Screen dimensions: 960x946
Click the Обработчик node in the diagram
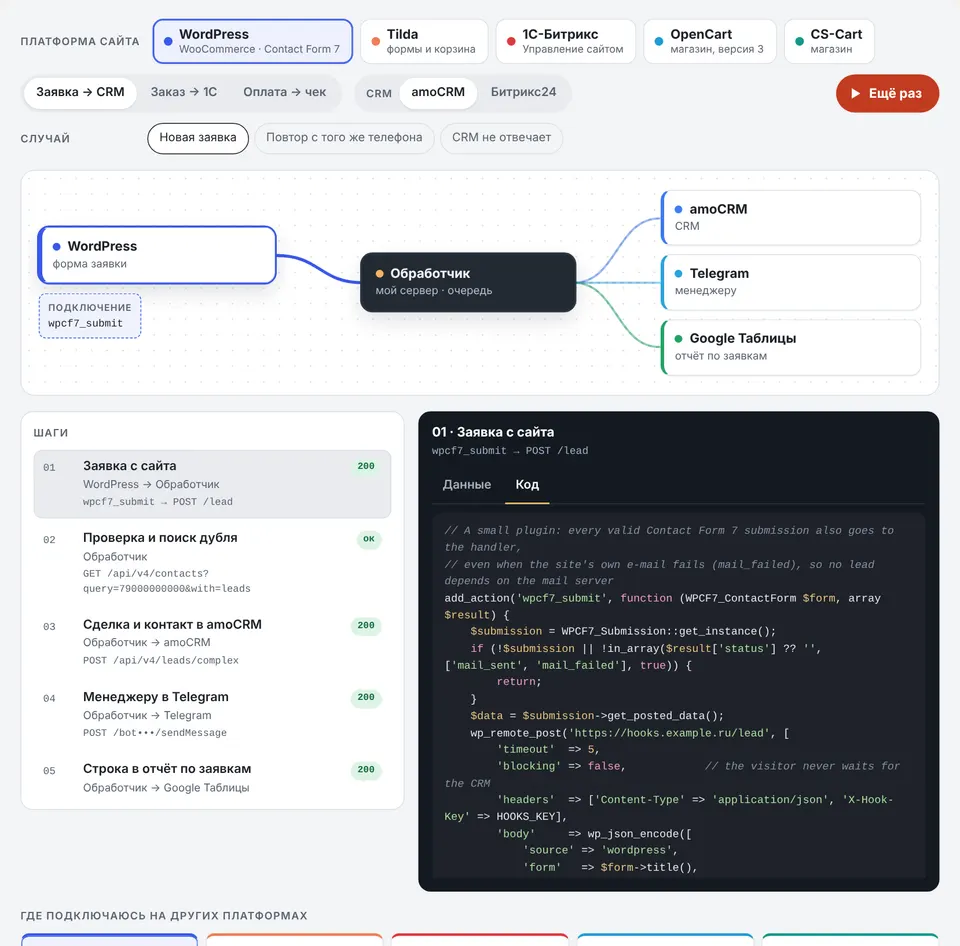click(x=468, y=282)
